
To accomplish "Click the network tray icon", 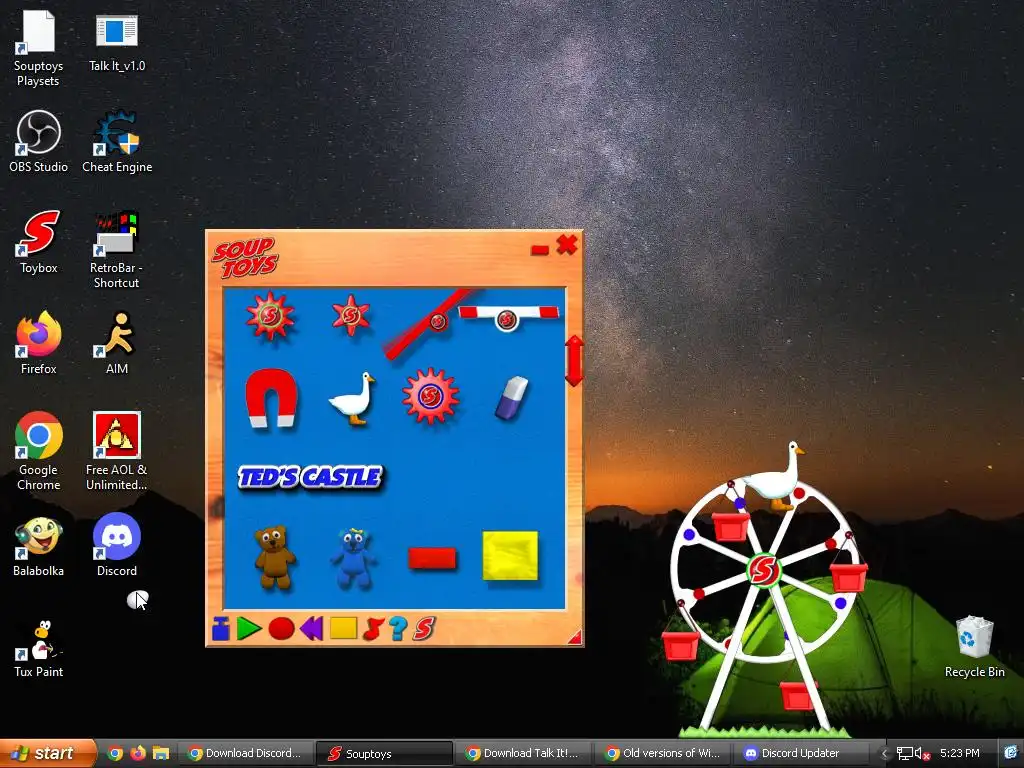I will 904,753.
